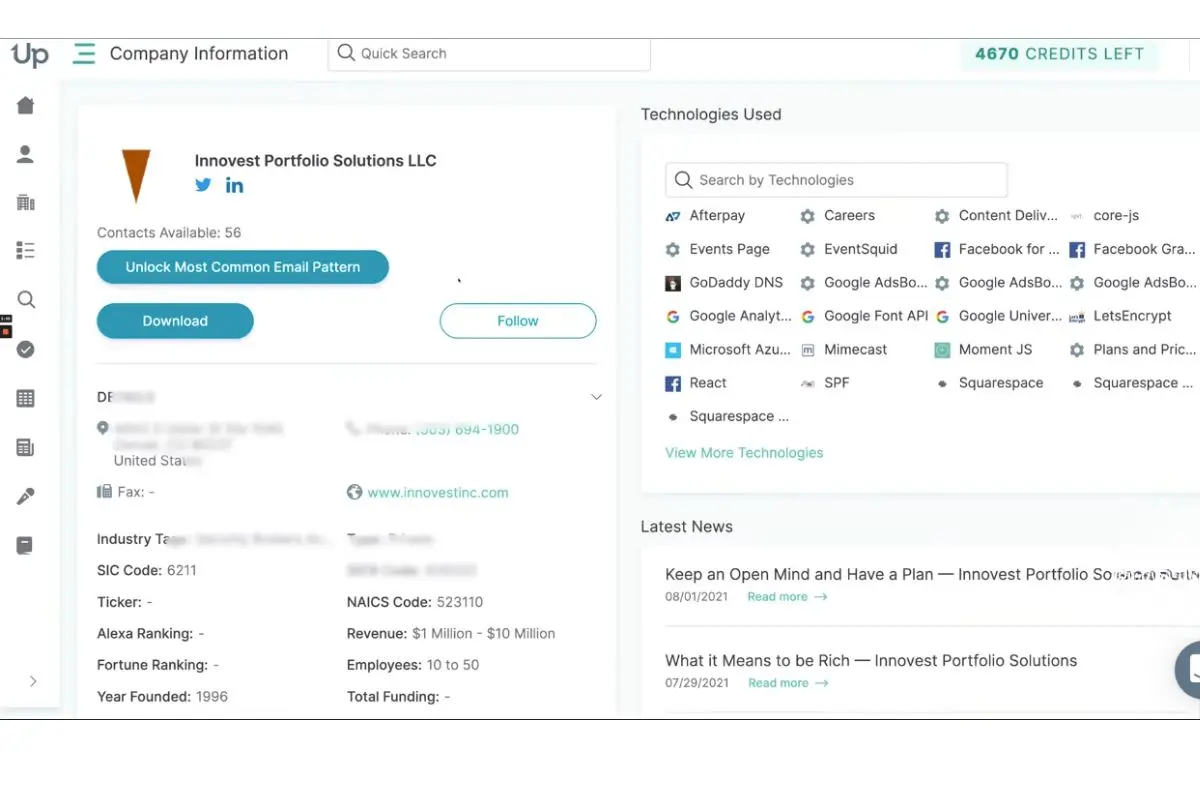Open the View More Technologies link

744,452
